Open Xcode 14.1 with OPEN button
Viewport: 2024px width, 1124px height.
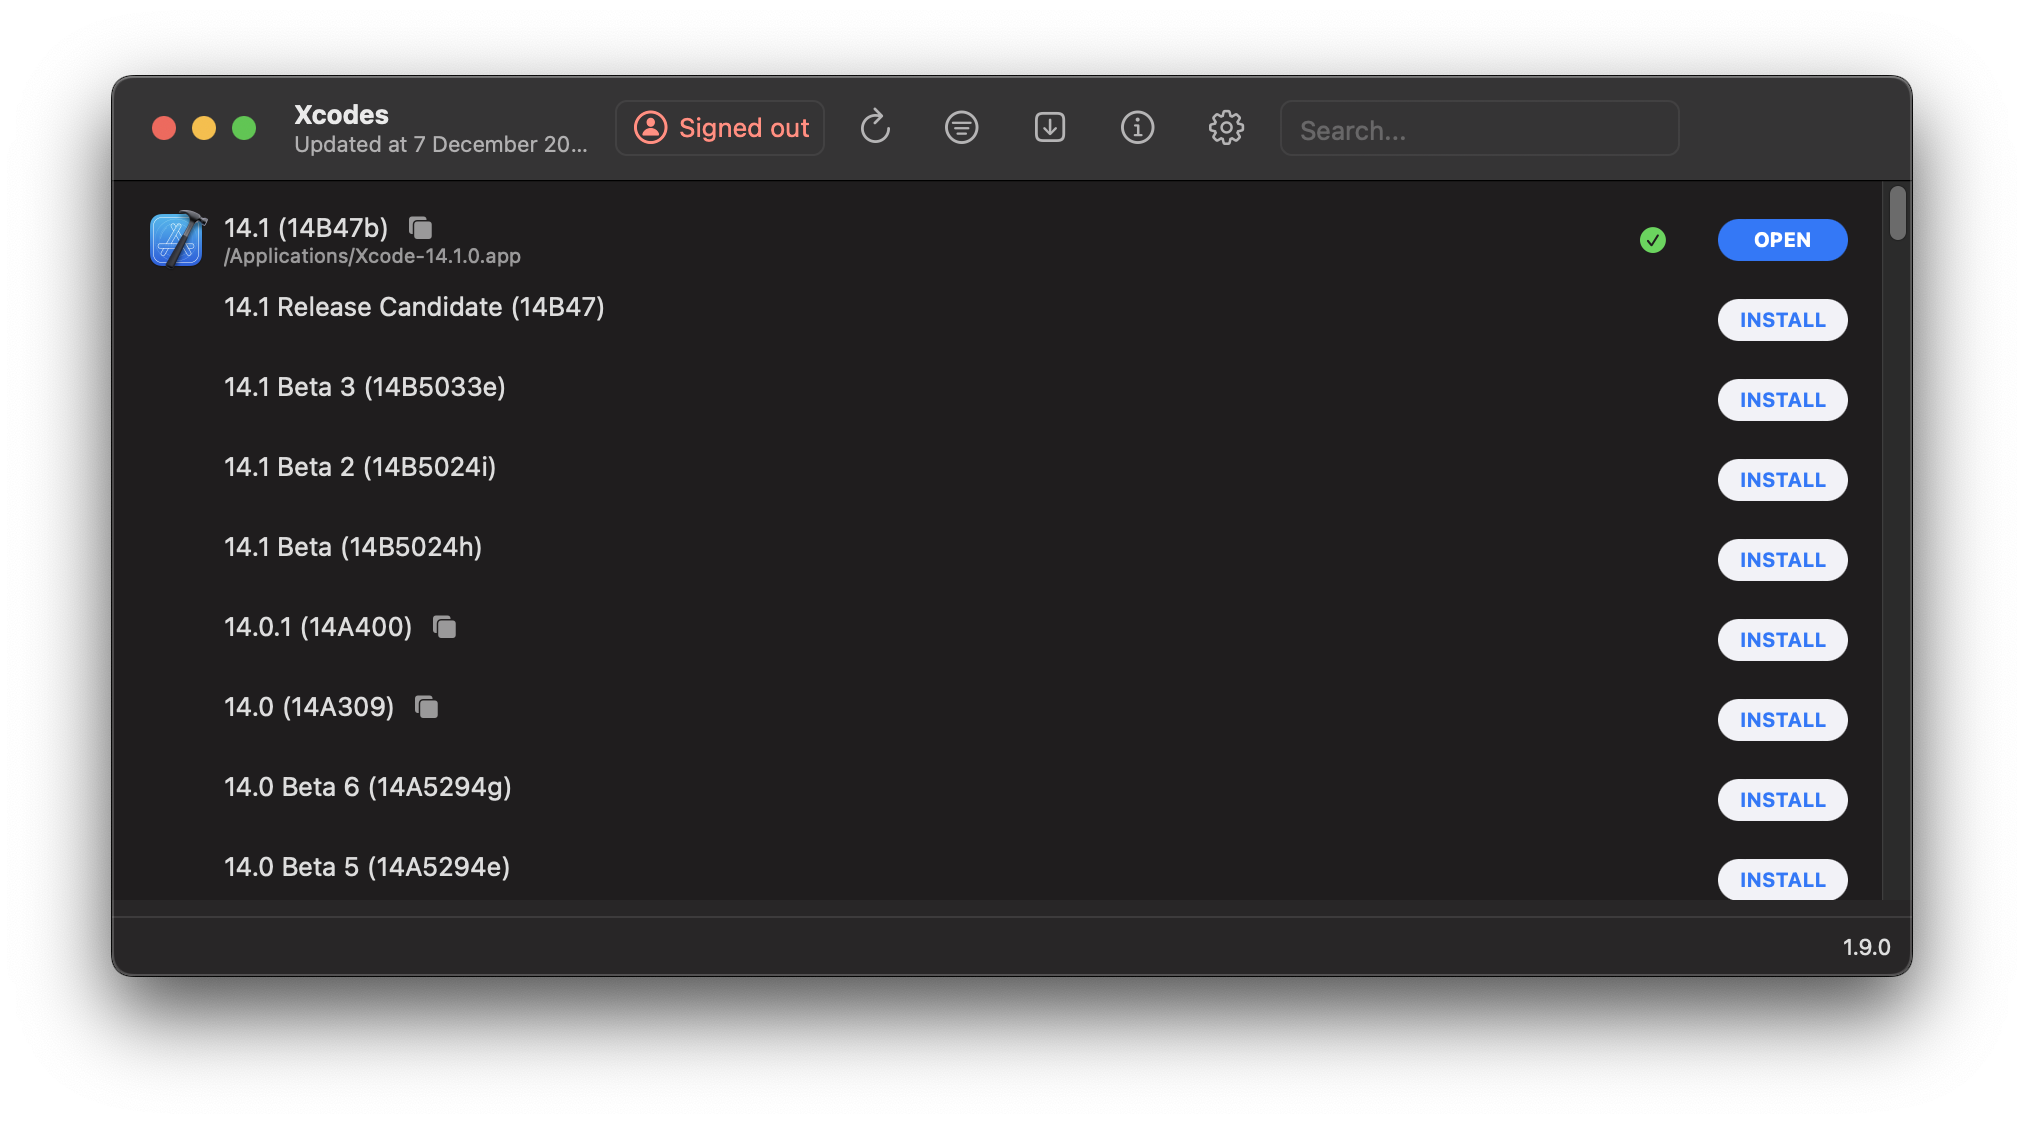click(x=1782, y=240)
